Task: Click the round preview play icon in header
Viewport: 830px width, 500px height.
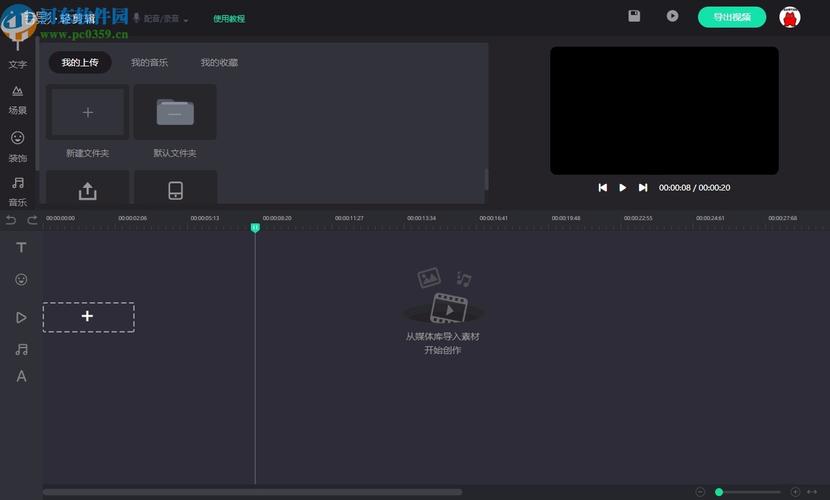Action: click(672, 16)
